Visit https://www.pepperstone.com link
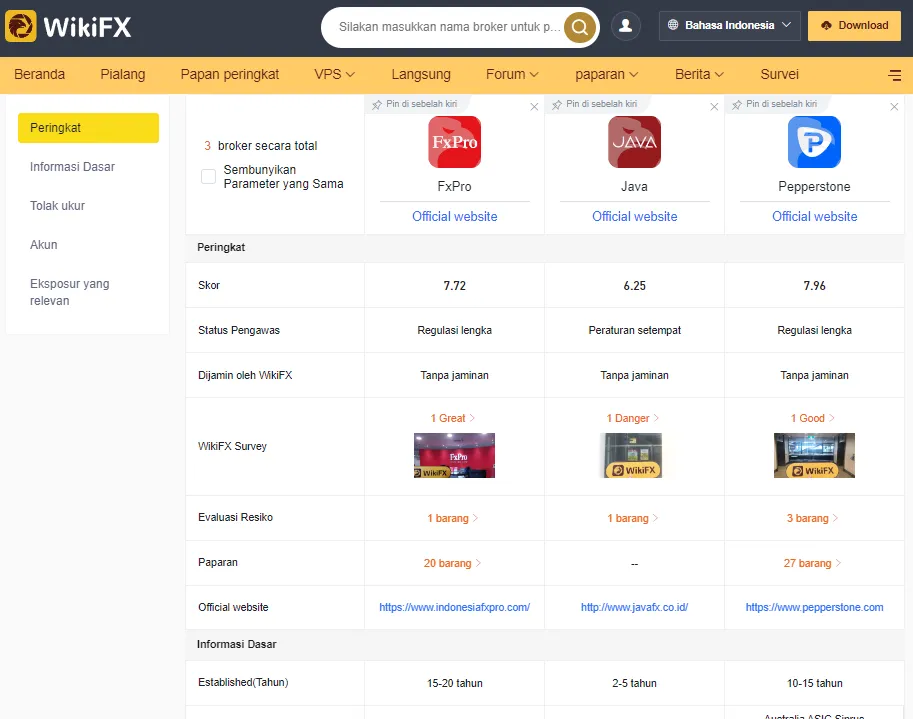The width and height of the screenshot is (913, 719). pyautogui.click(x=814, y=607)
